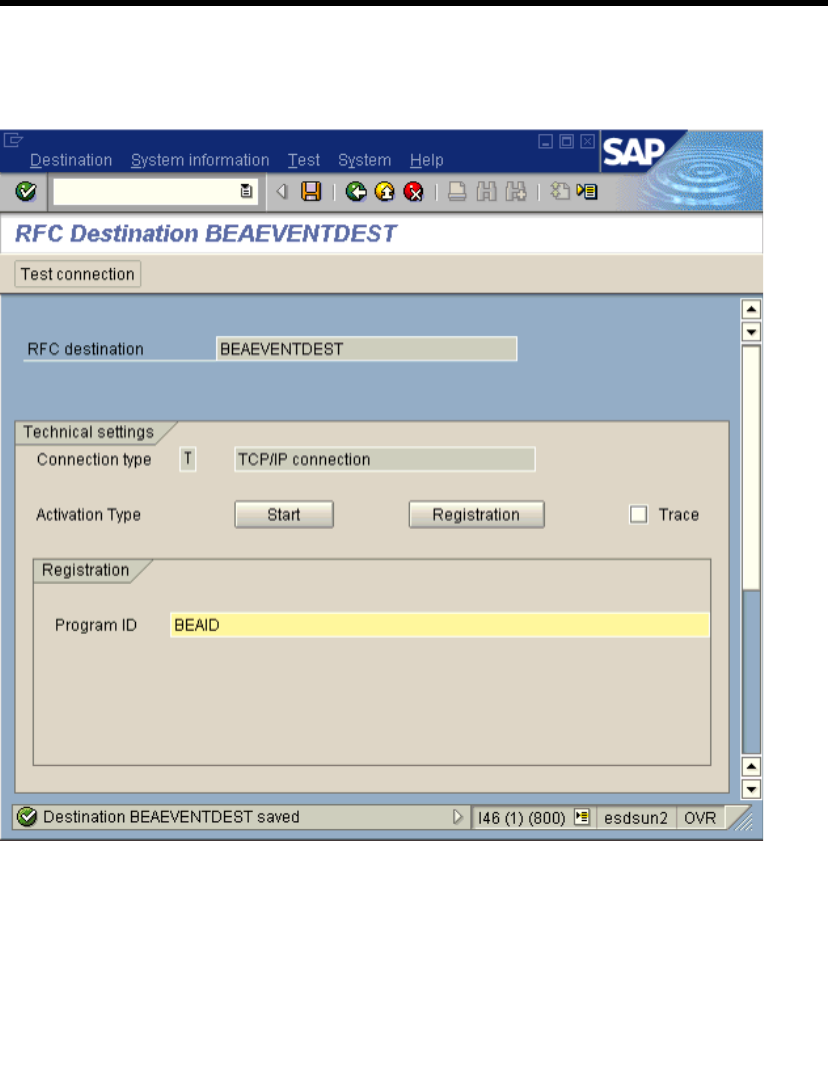Click 'Destination BEAEVENTDEST saved' status message
The image size is (828, 1077).
pos(171,817)
